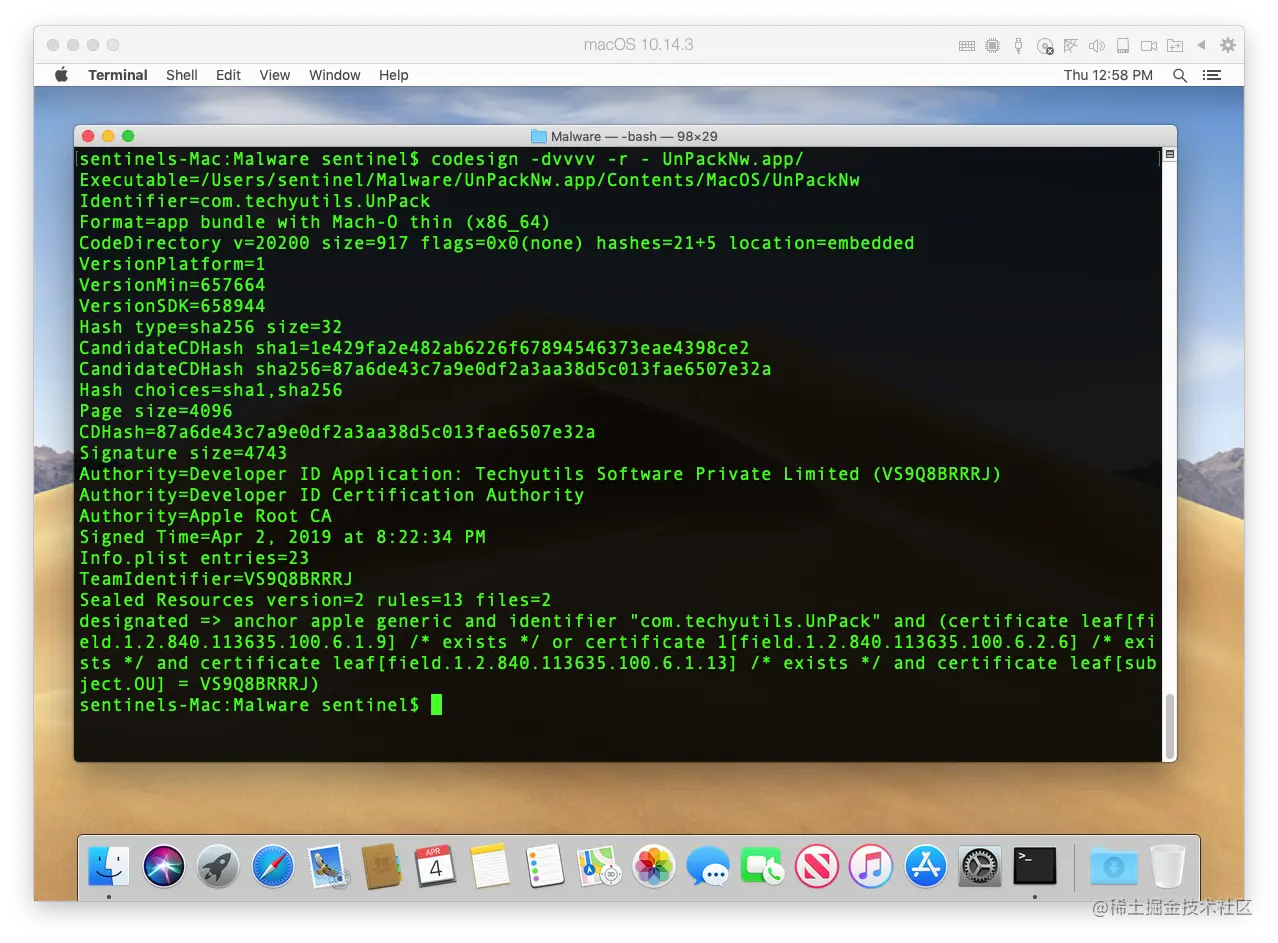The width and height of the screenshot is (1278, 943).
Task: Click the 'Hash choices=sha1,sha256' line
Action: point(211,390)
